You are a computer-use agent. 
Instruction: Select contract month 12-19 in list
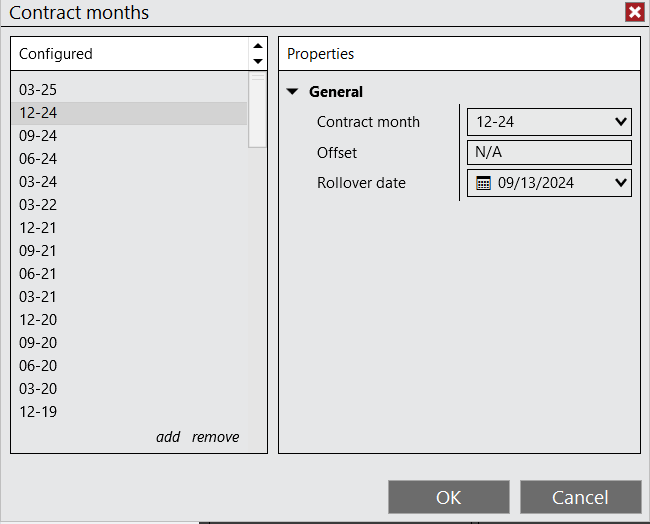[38, 412]
